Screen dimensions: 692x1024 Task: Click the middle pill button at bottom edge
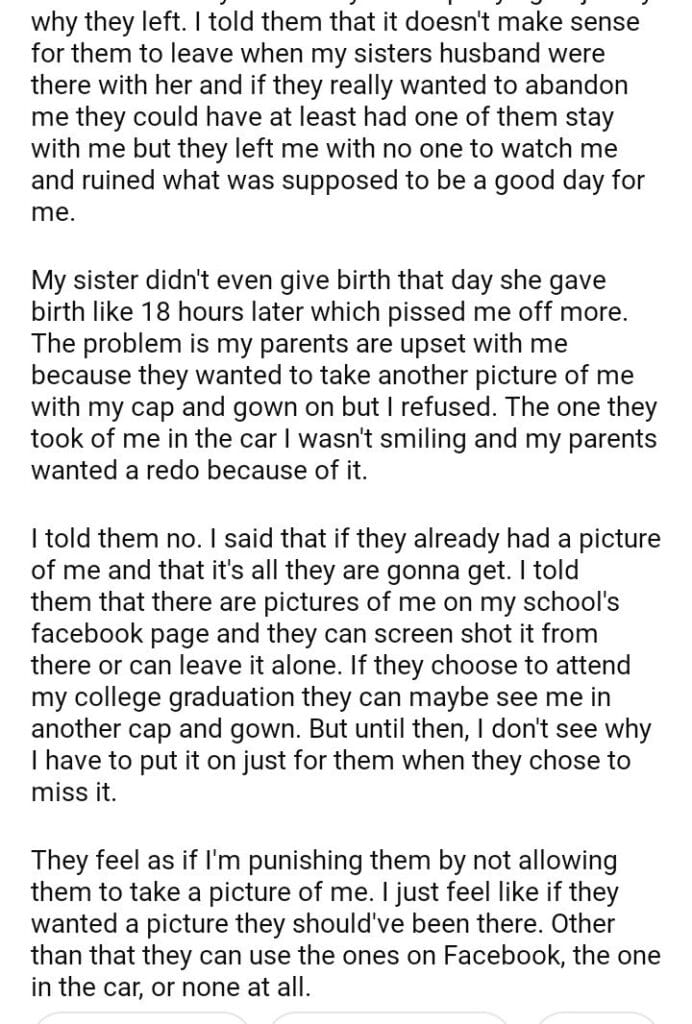(387, 1018)
